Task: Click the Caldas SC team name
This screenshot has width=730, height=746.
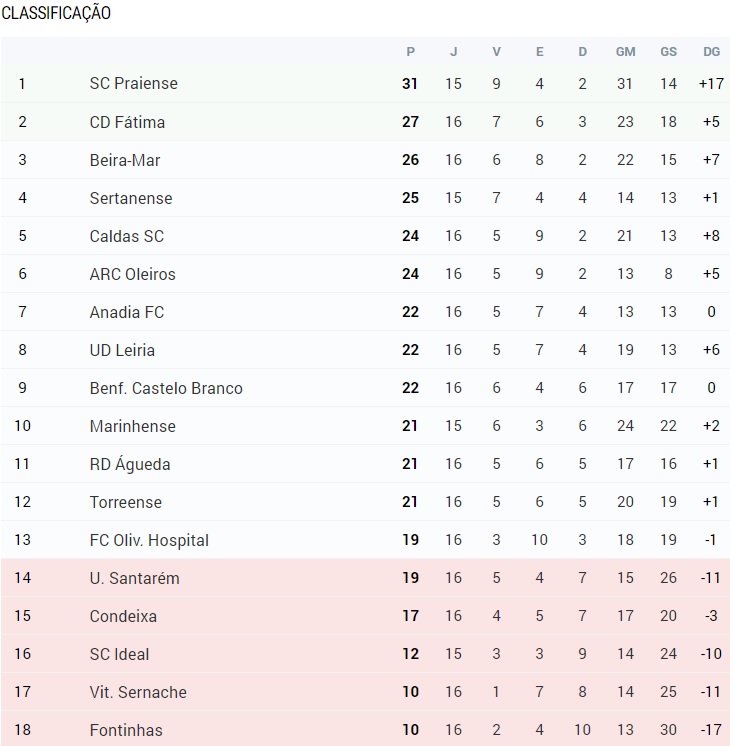Action: coord(126,236)
